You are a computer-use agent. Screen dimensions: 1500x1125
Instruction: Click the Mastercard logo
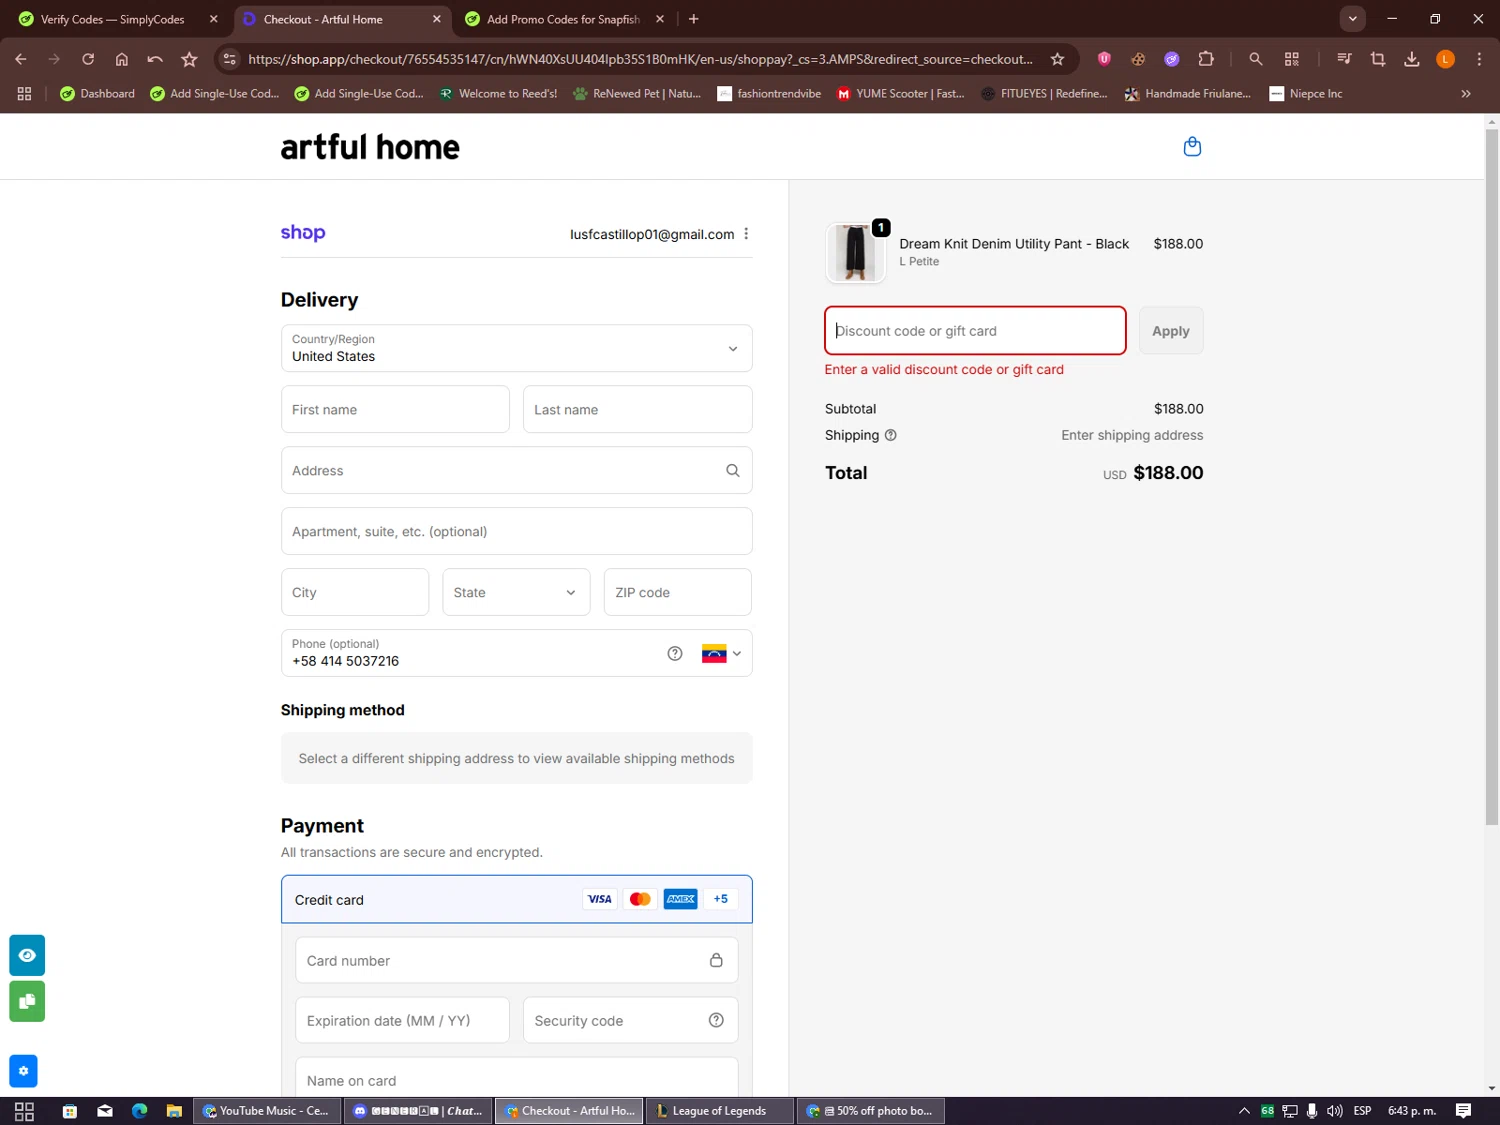click(640, 899)
